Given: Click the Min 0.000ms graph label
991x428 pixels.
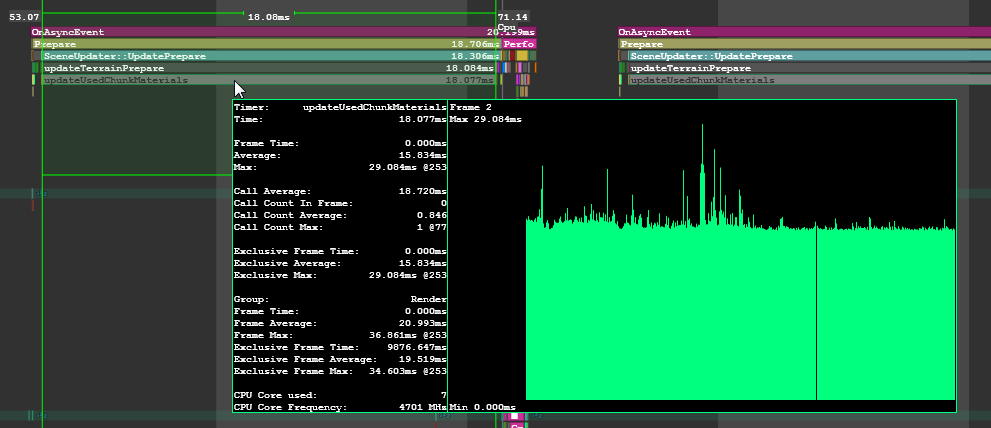Looking at the screenshot, I should pyautogui.click(x=483, y=407).
